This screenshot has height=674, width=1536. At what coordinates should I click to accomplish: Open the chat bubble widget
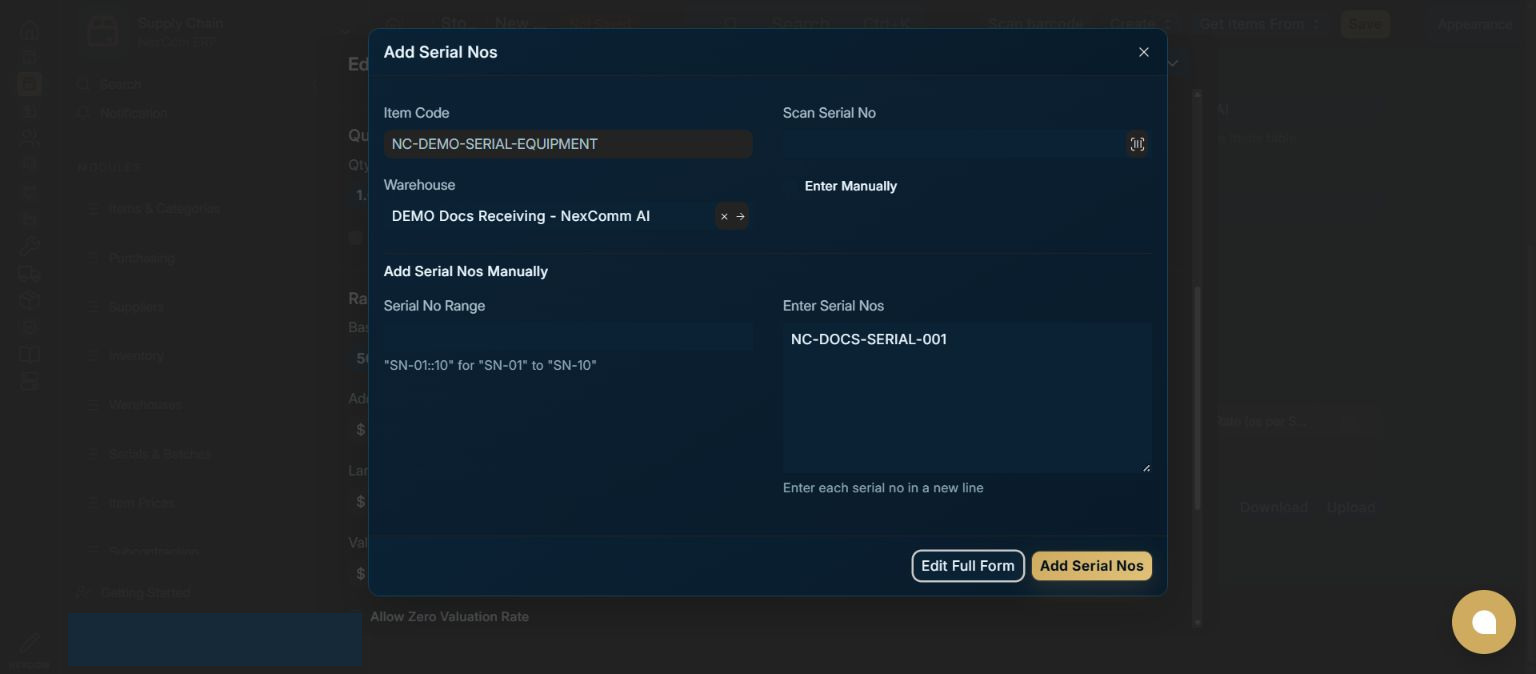(x=1484, y=622)
